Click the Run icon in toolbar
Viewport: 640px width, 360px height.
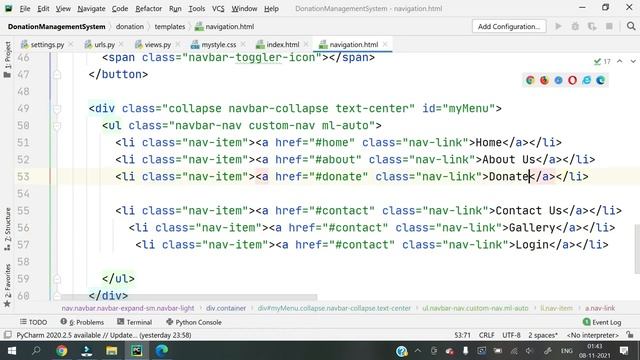point(558,27)
